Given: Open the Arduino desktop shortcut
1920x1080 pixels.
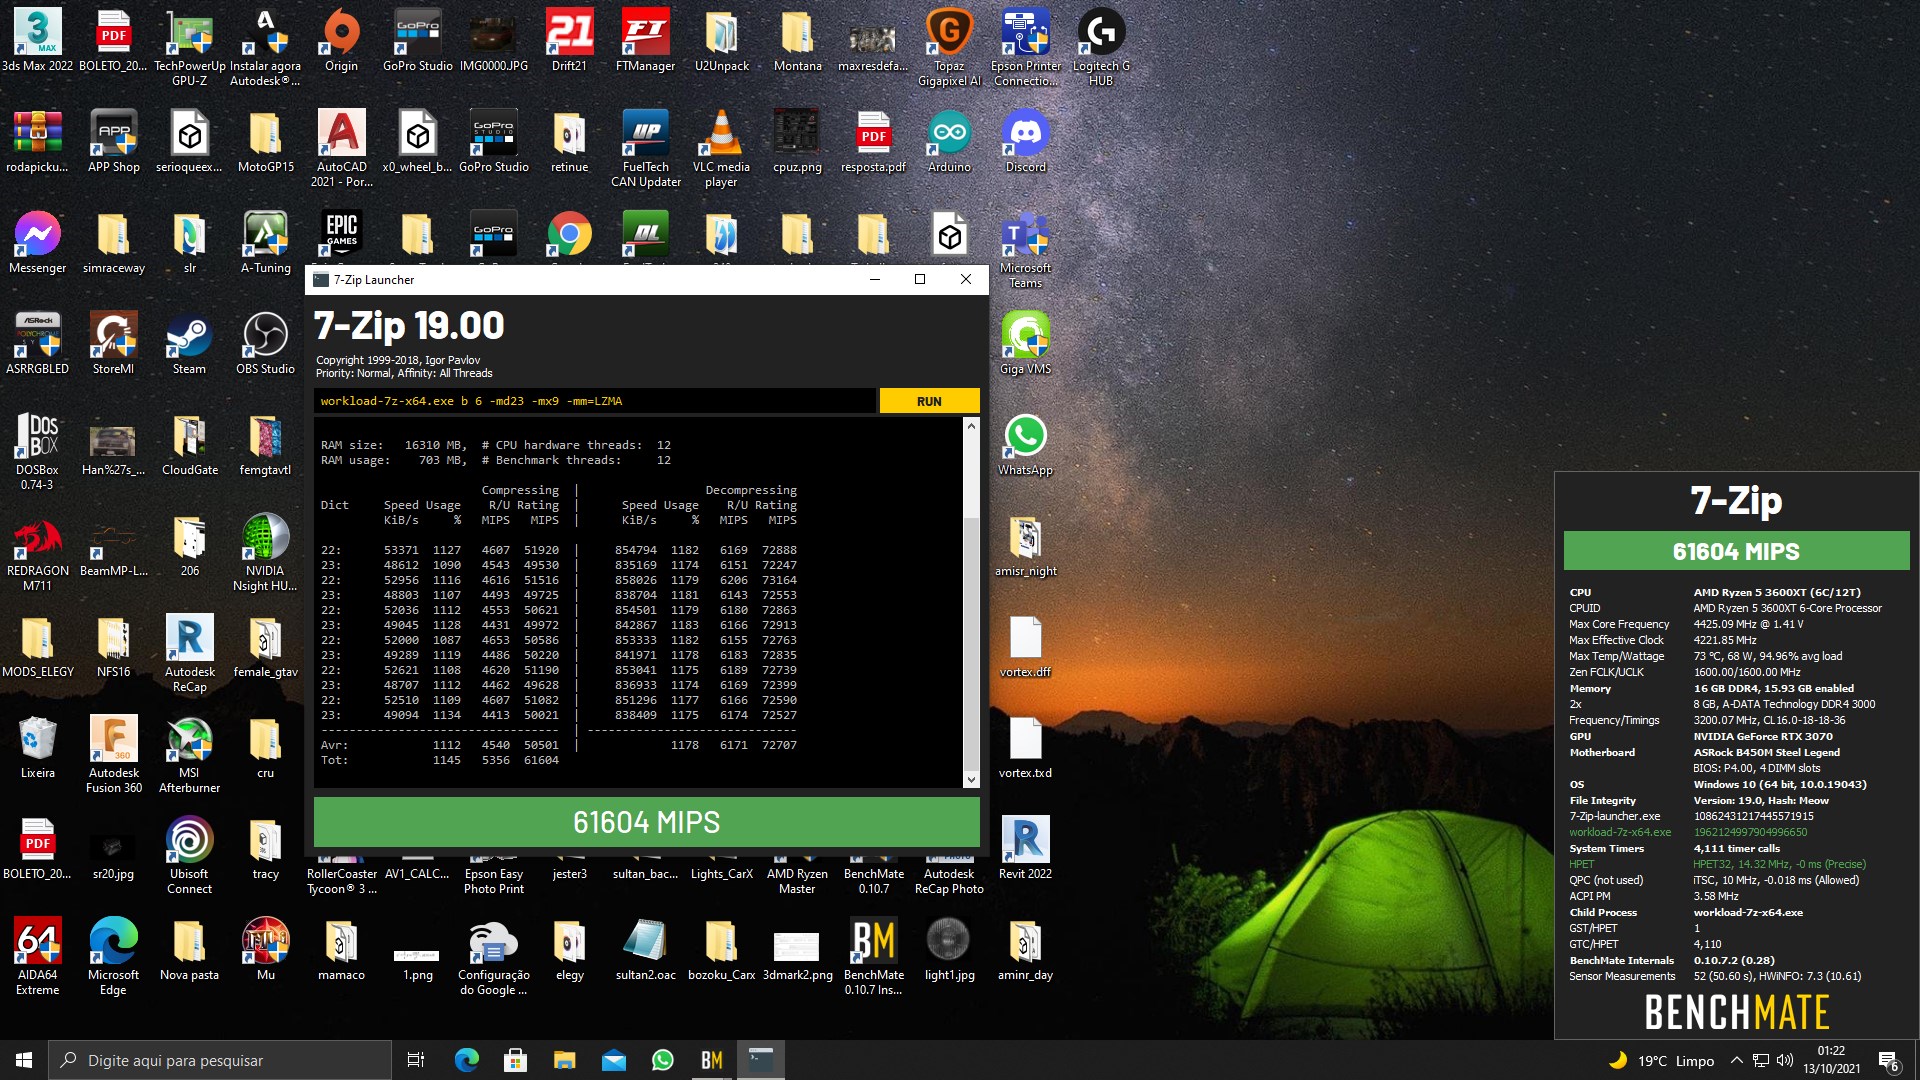Looking at the screenshot, I should point(949,142).
